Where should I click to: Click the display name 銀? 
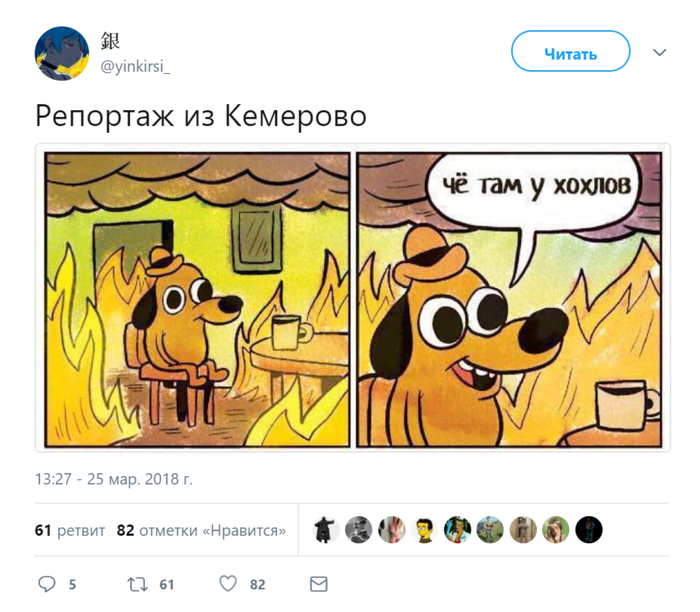point(110,41)
